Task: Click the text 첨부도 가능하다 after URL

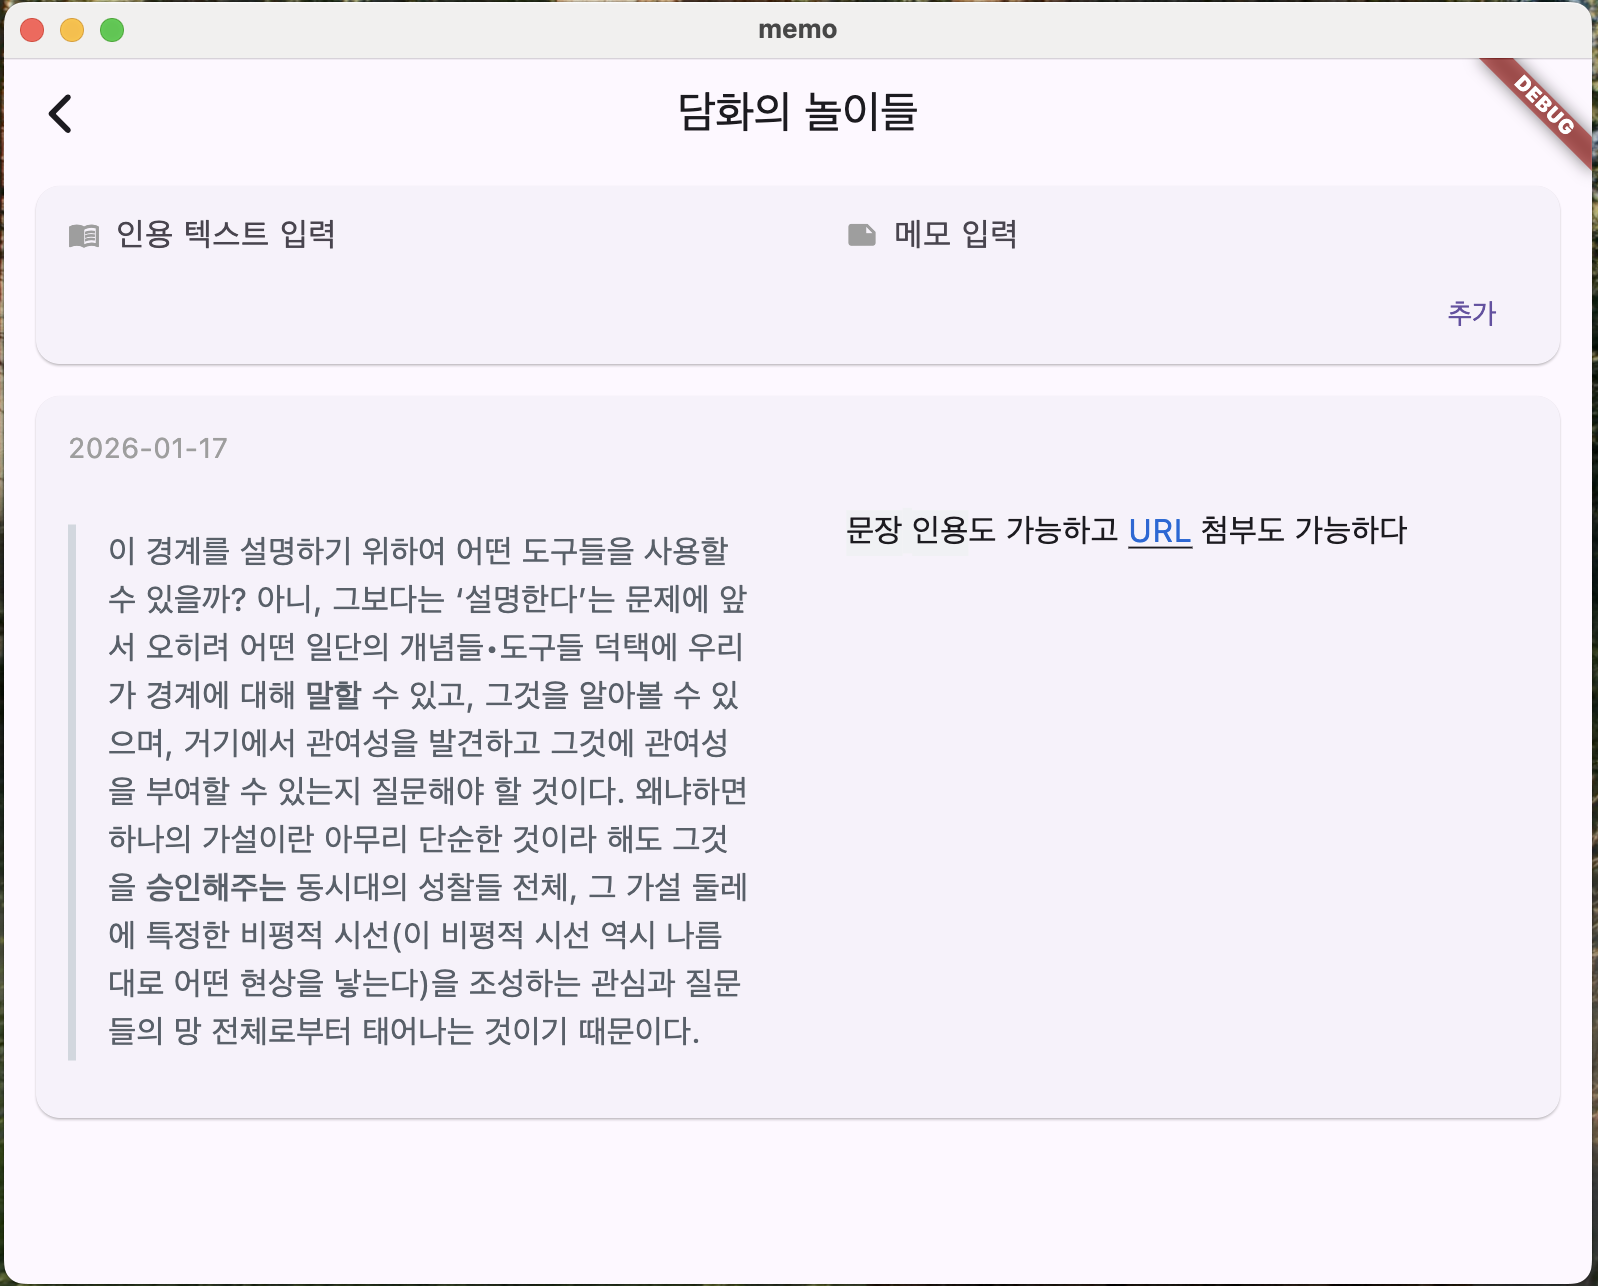Action: [1303, 530]
